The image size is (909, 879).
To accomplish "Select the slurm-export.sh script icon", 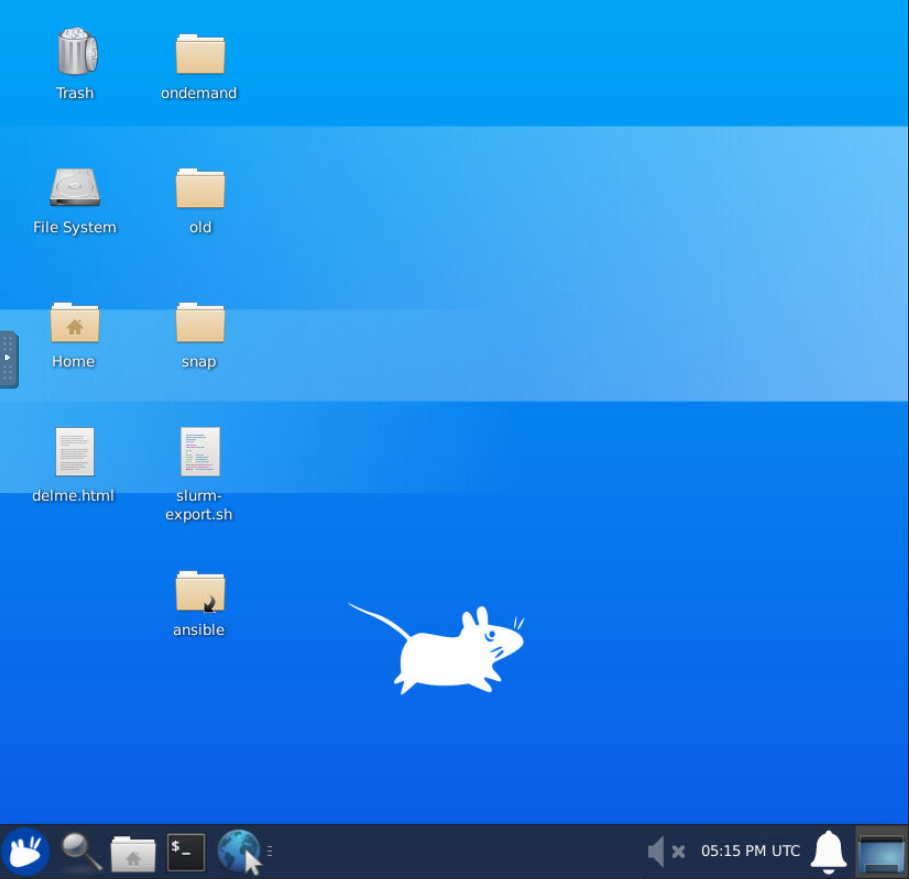I will (x=200, y=452).
